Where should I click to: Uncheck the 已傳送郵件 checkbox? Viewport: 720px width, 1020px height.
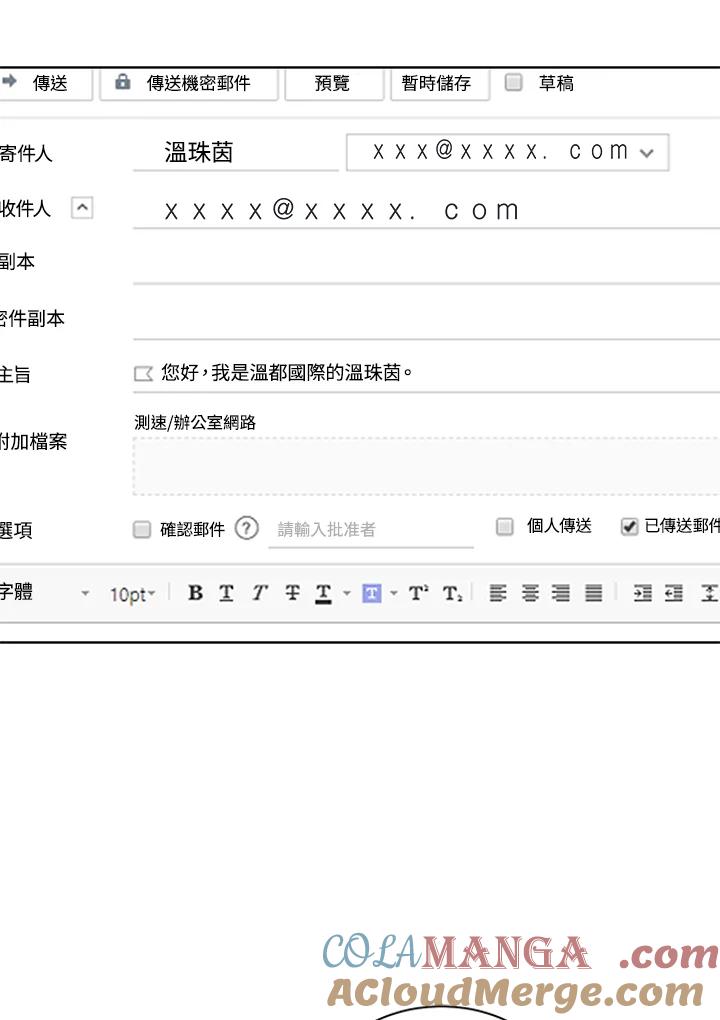629,526
